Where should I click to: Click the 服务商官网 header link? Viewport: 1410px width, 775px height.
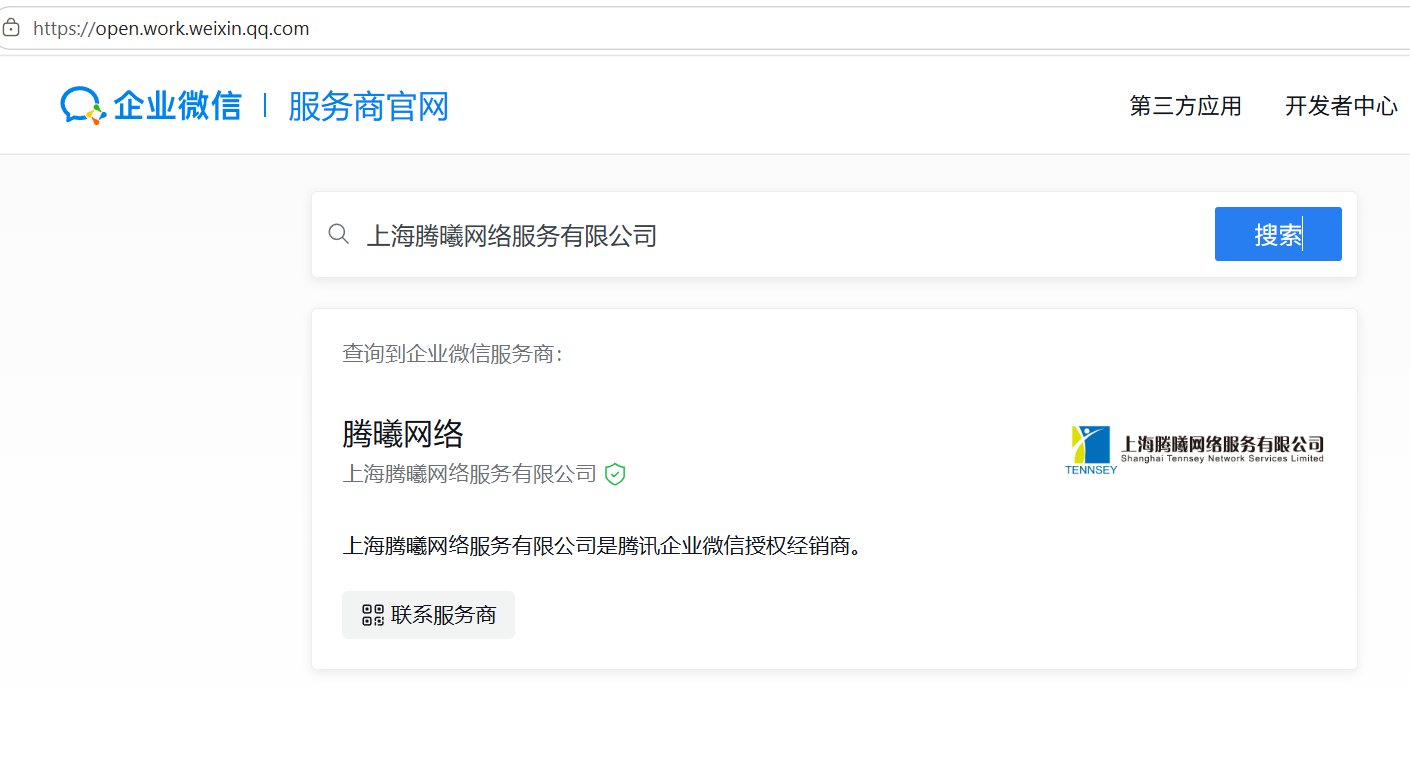(368, 106)
